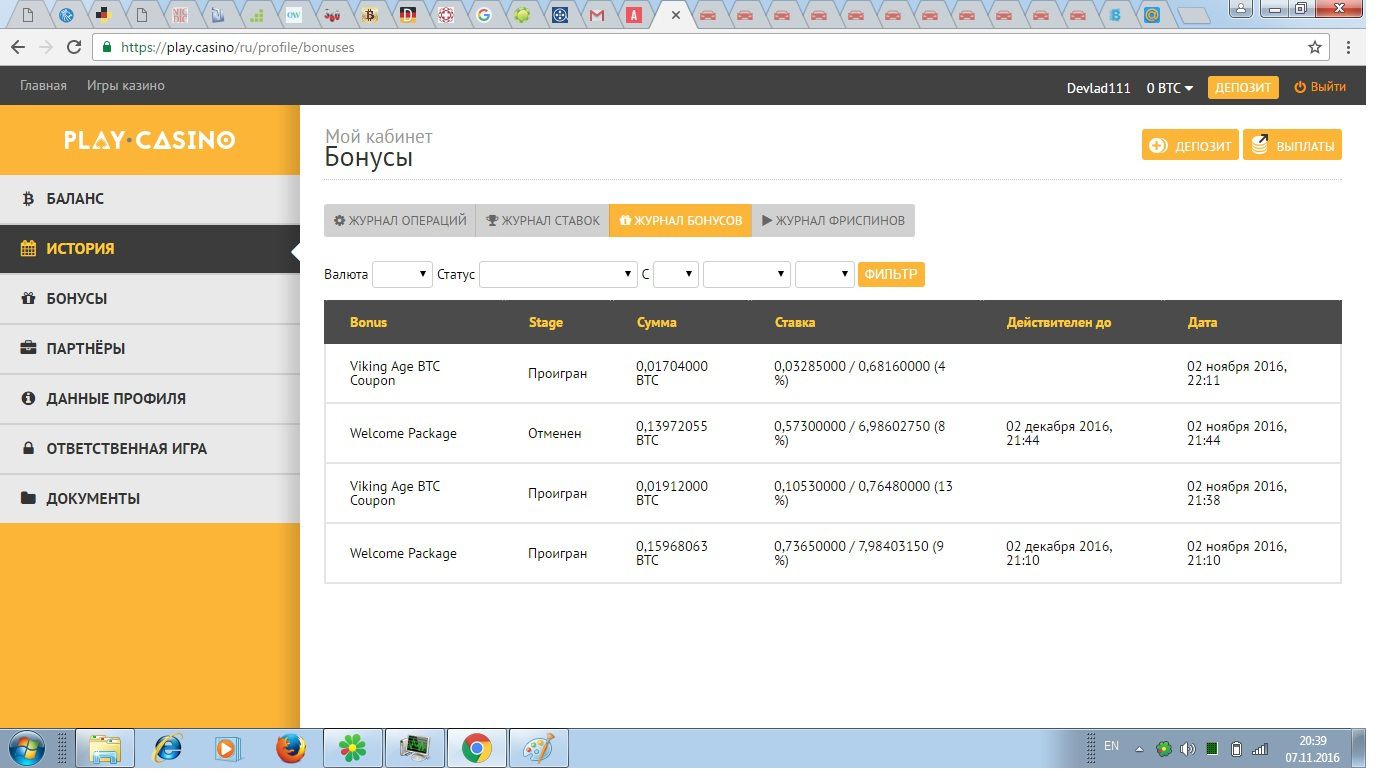This screenshot has height=784, width=1384.
Task: Click the secure padlock icon
Action: pos(107,47)
